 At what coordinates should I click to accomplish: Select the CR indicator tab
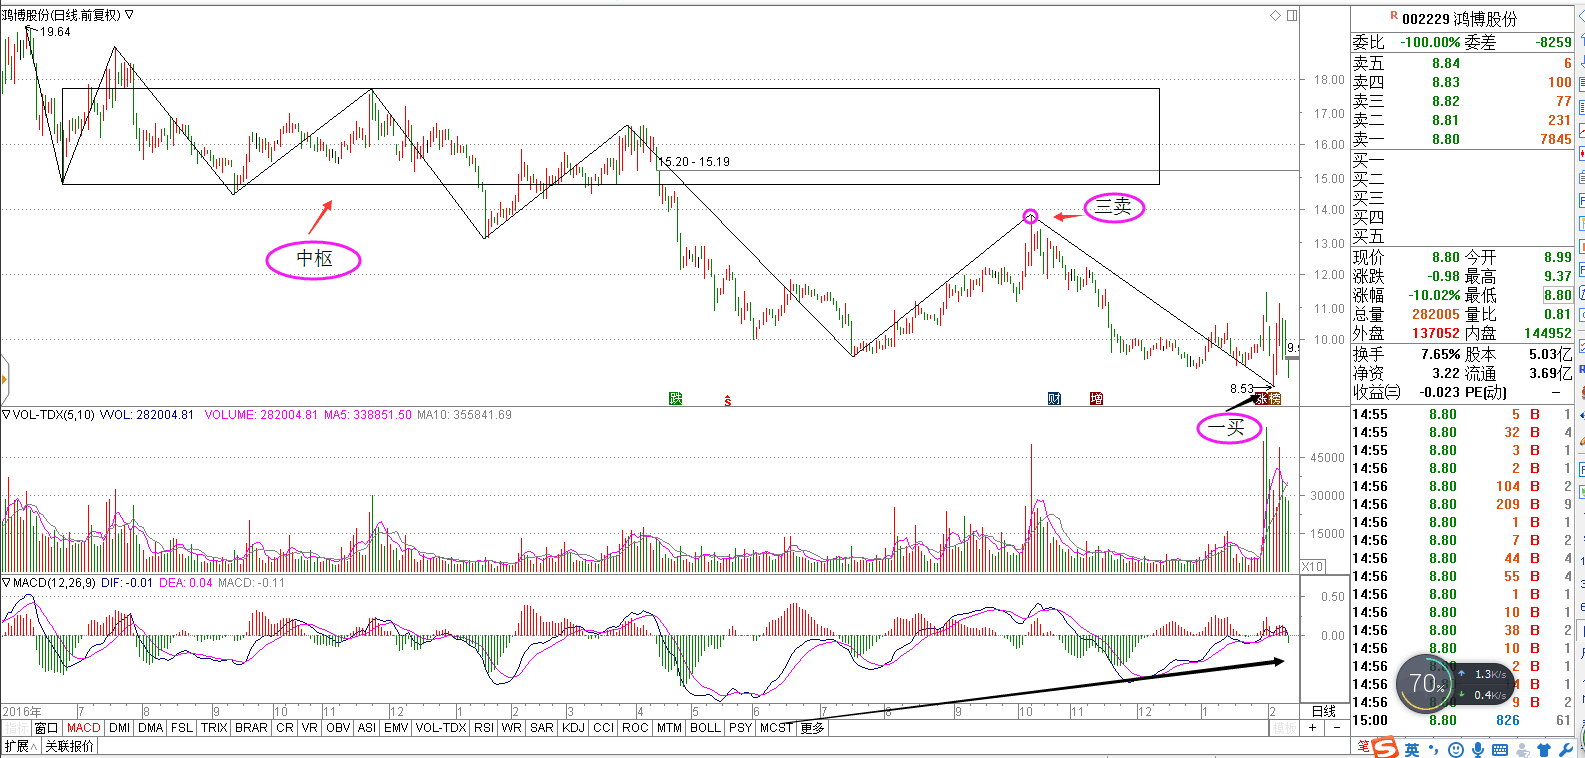pos(285,728)
